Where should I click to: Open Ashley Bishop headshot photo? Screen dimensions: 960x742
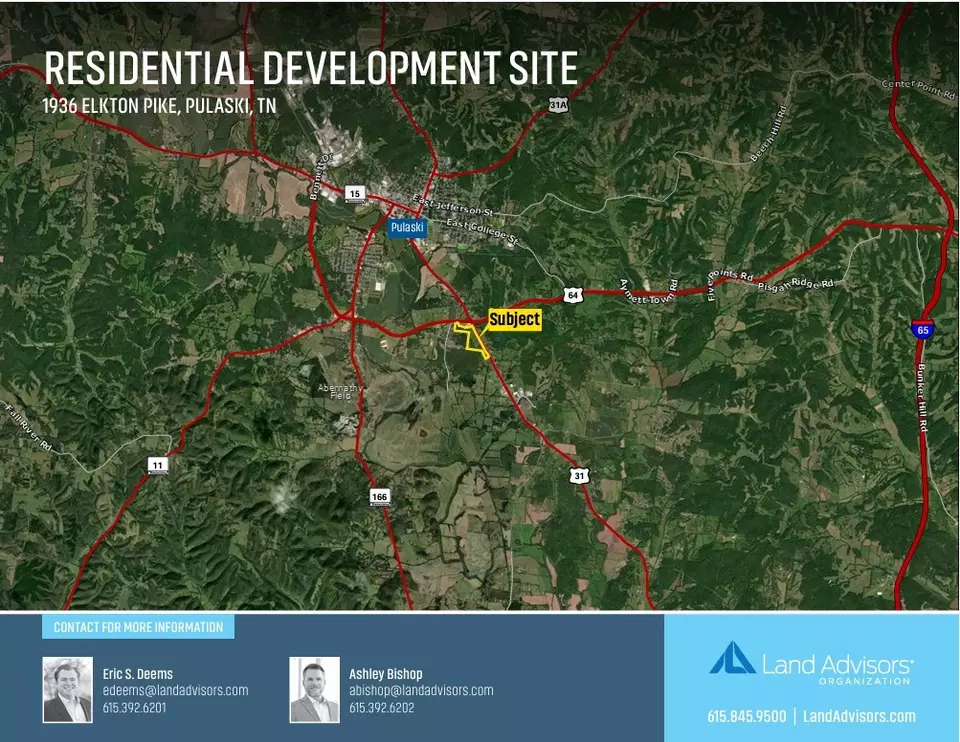coord(314,689)
